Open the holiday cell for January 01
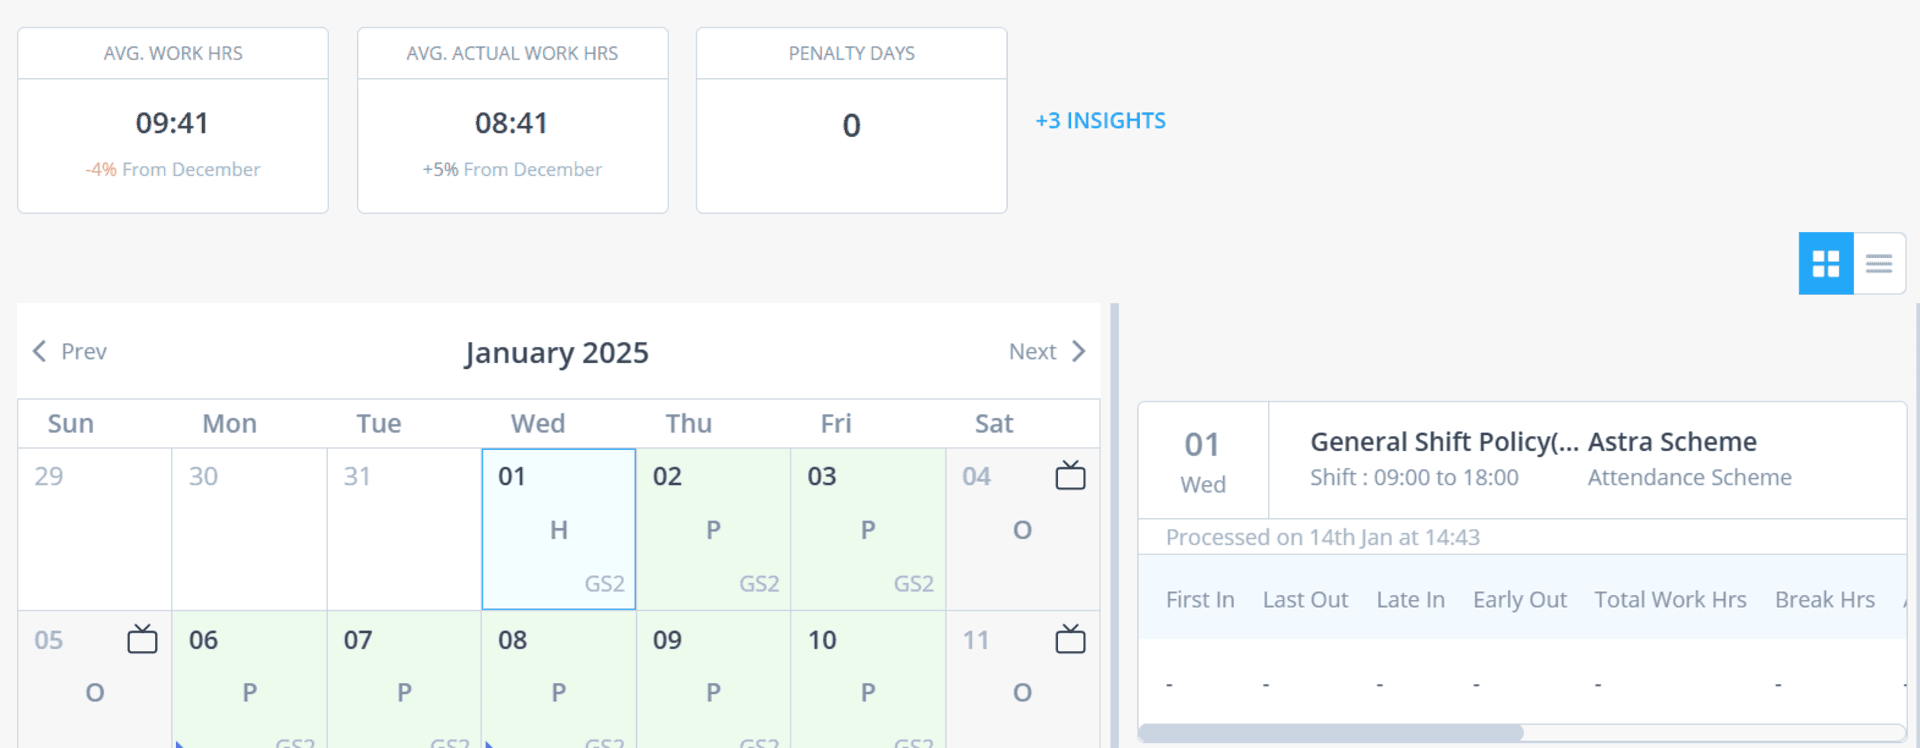 tap(559, 529)
